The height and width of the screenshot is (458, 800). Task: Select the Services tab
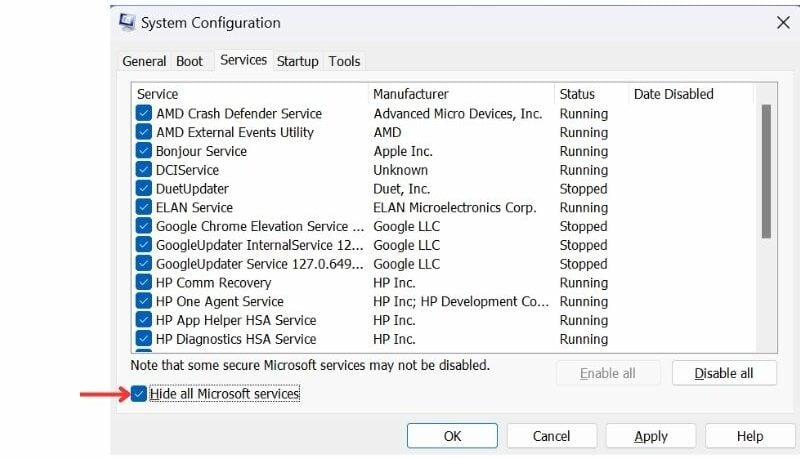[x=243, y=60]
